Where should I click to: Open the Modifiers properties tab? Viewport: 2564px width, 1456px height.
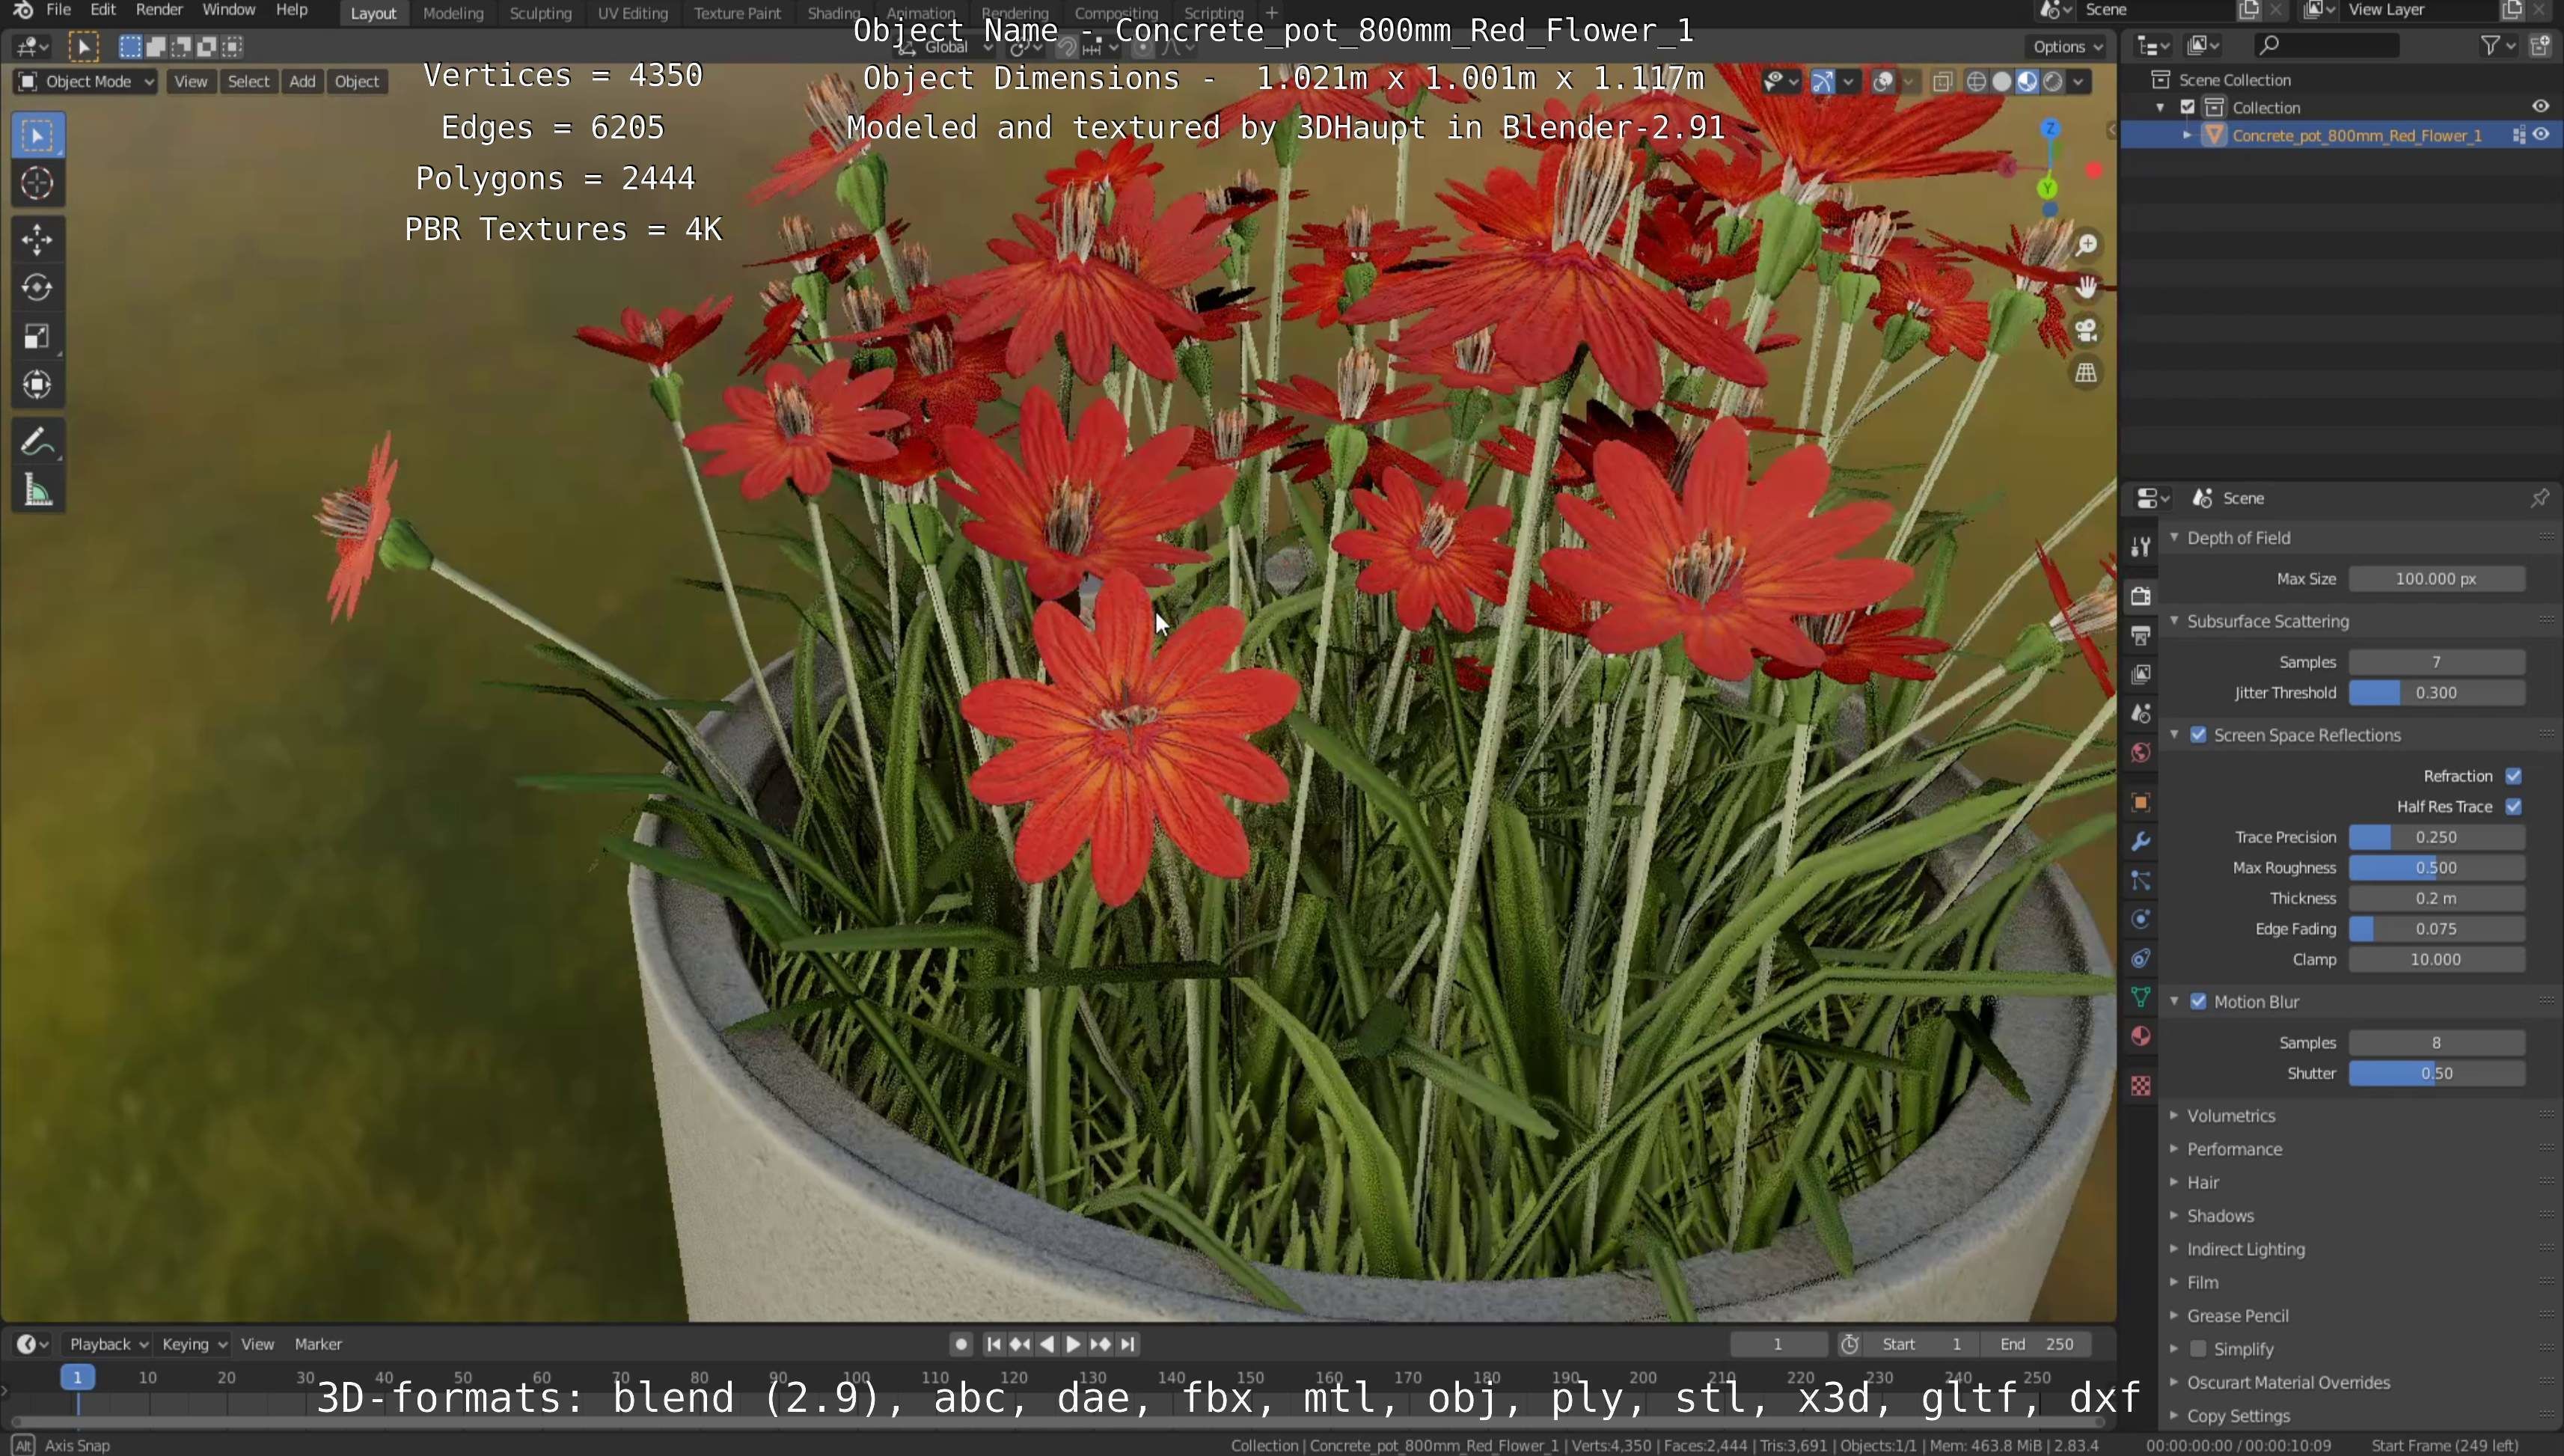tap(2140, 841)
